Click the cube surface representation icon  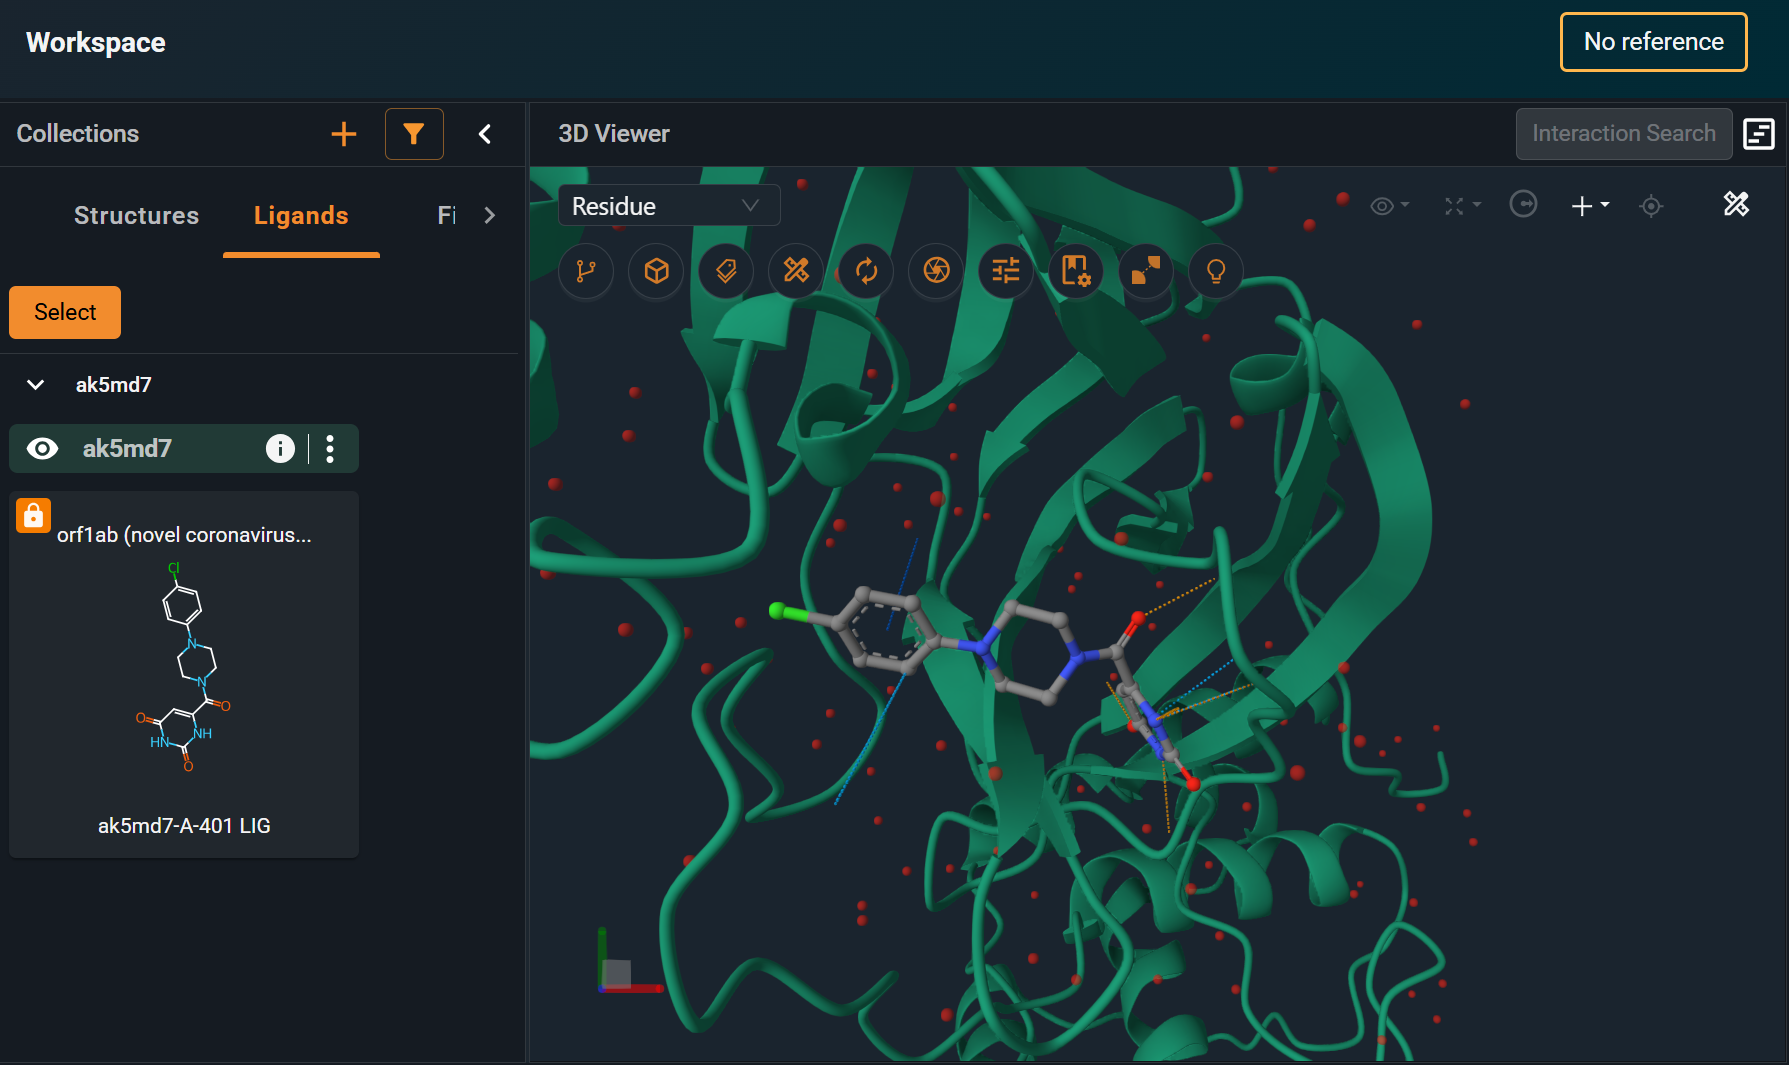(x=656, y=271)
